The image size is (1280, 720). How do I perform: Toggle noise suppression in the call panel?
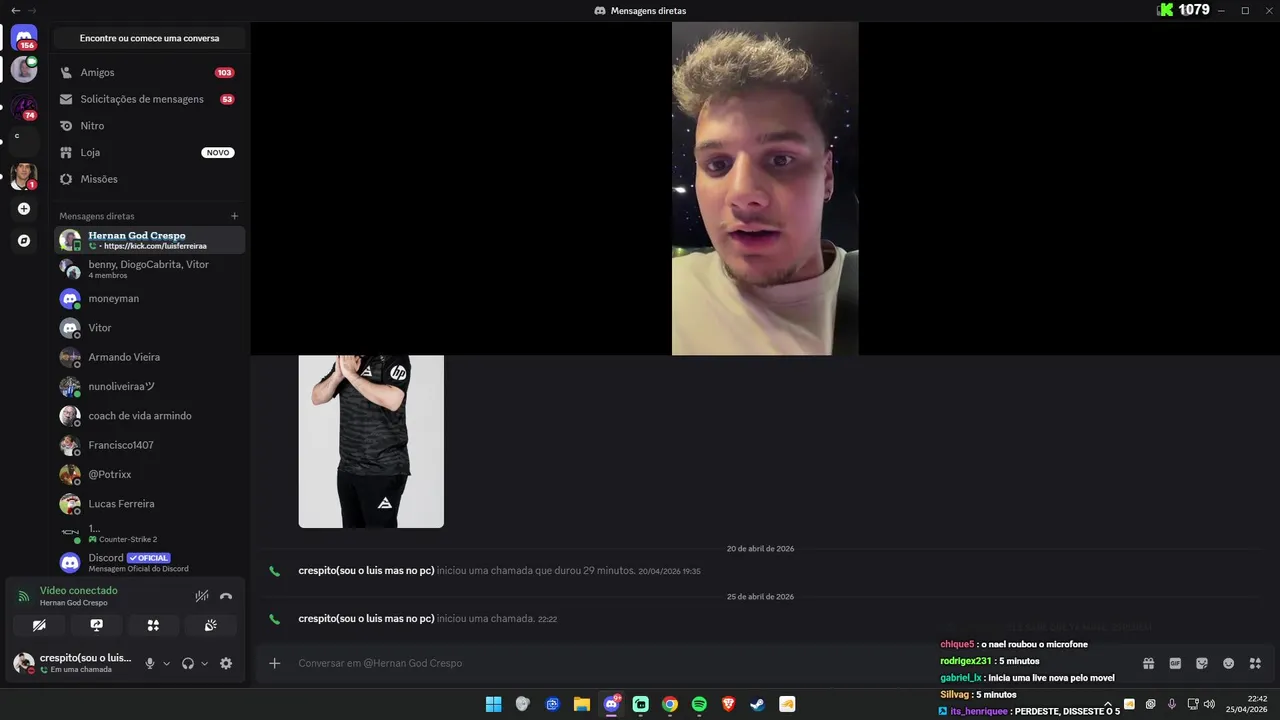pos(202,596)
